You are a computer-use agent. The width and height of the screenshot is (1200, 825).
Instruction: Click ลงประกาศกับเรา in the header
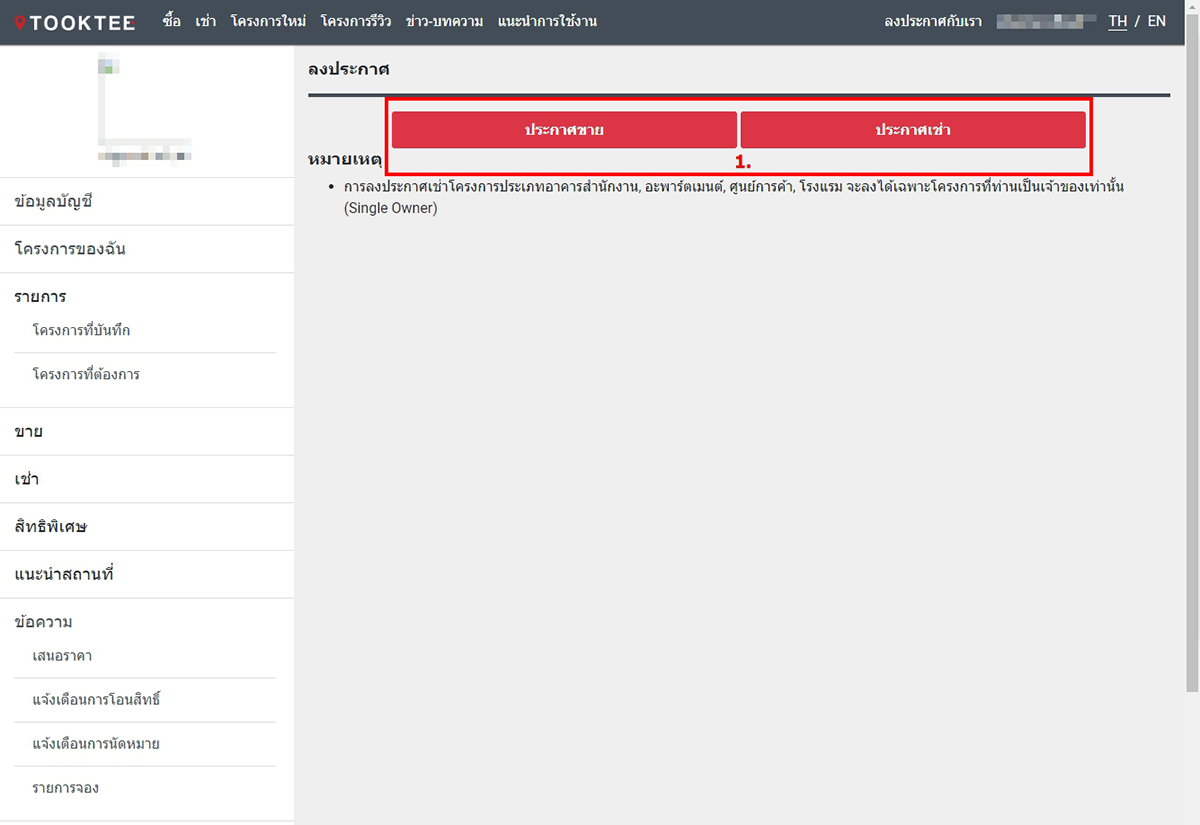[x=933, y=21]
